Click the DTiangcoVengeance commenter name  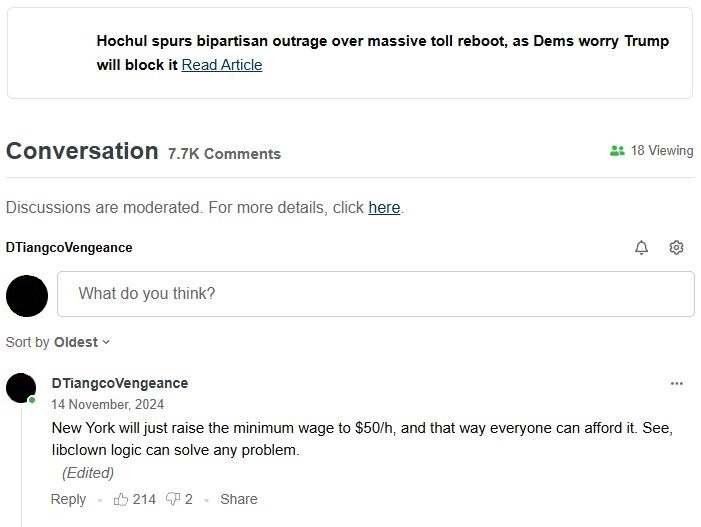click(x=120, y=383)
